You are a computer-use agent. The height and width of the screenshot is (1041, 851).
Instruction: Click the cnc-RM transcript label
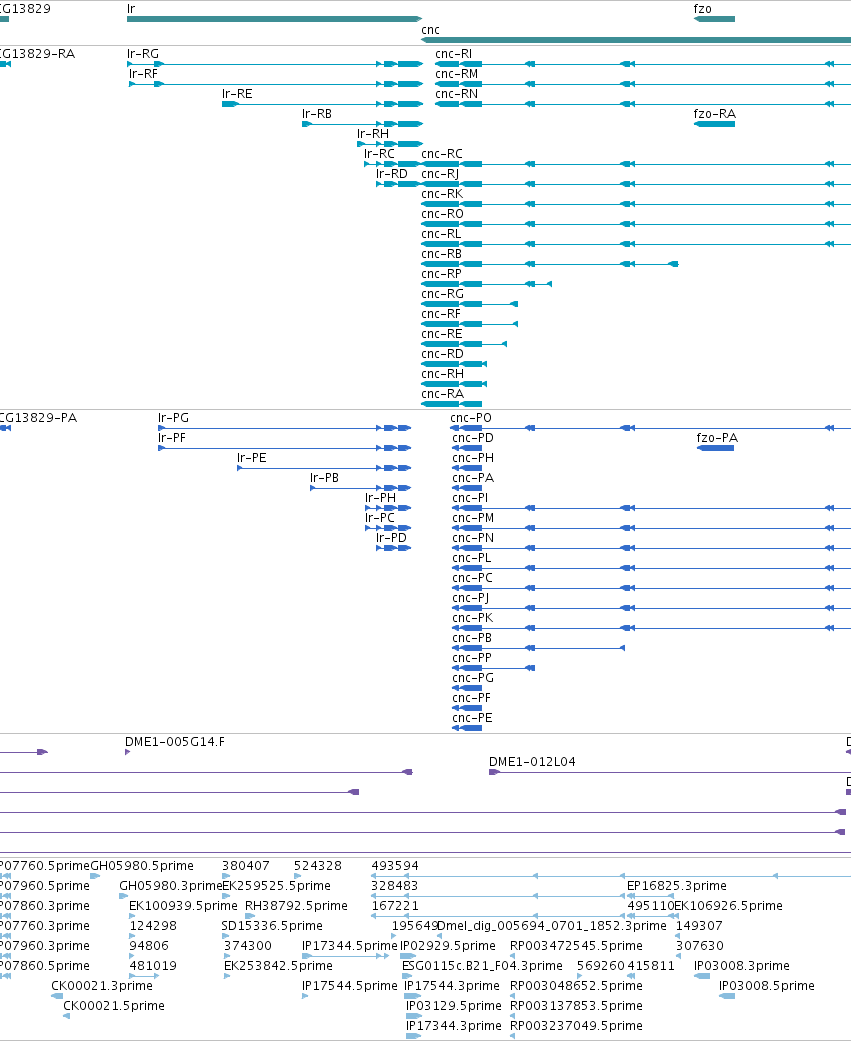point(456,74)
